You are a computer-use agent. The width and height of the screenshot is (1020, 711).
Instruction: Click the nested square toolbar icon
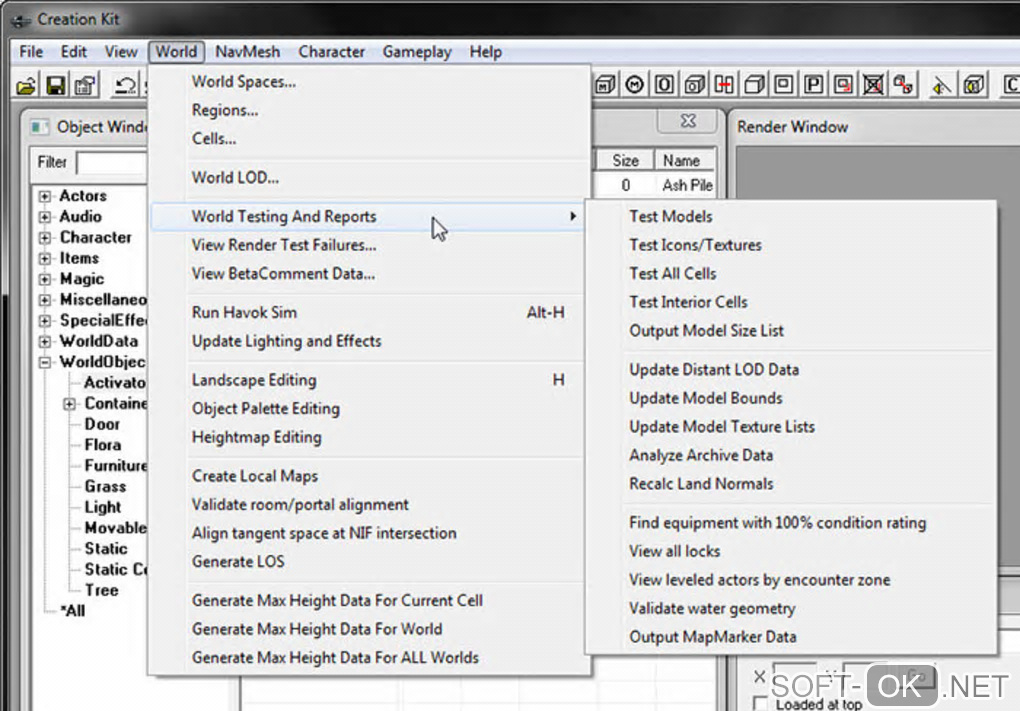point(784,85)
